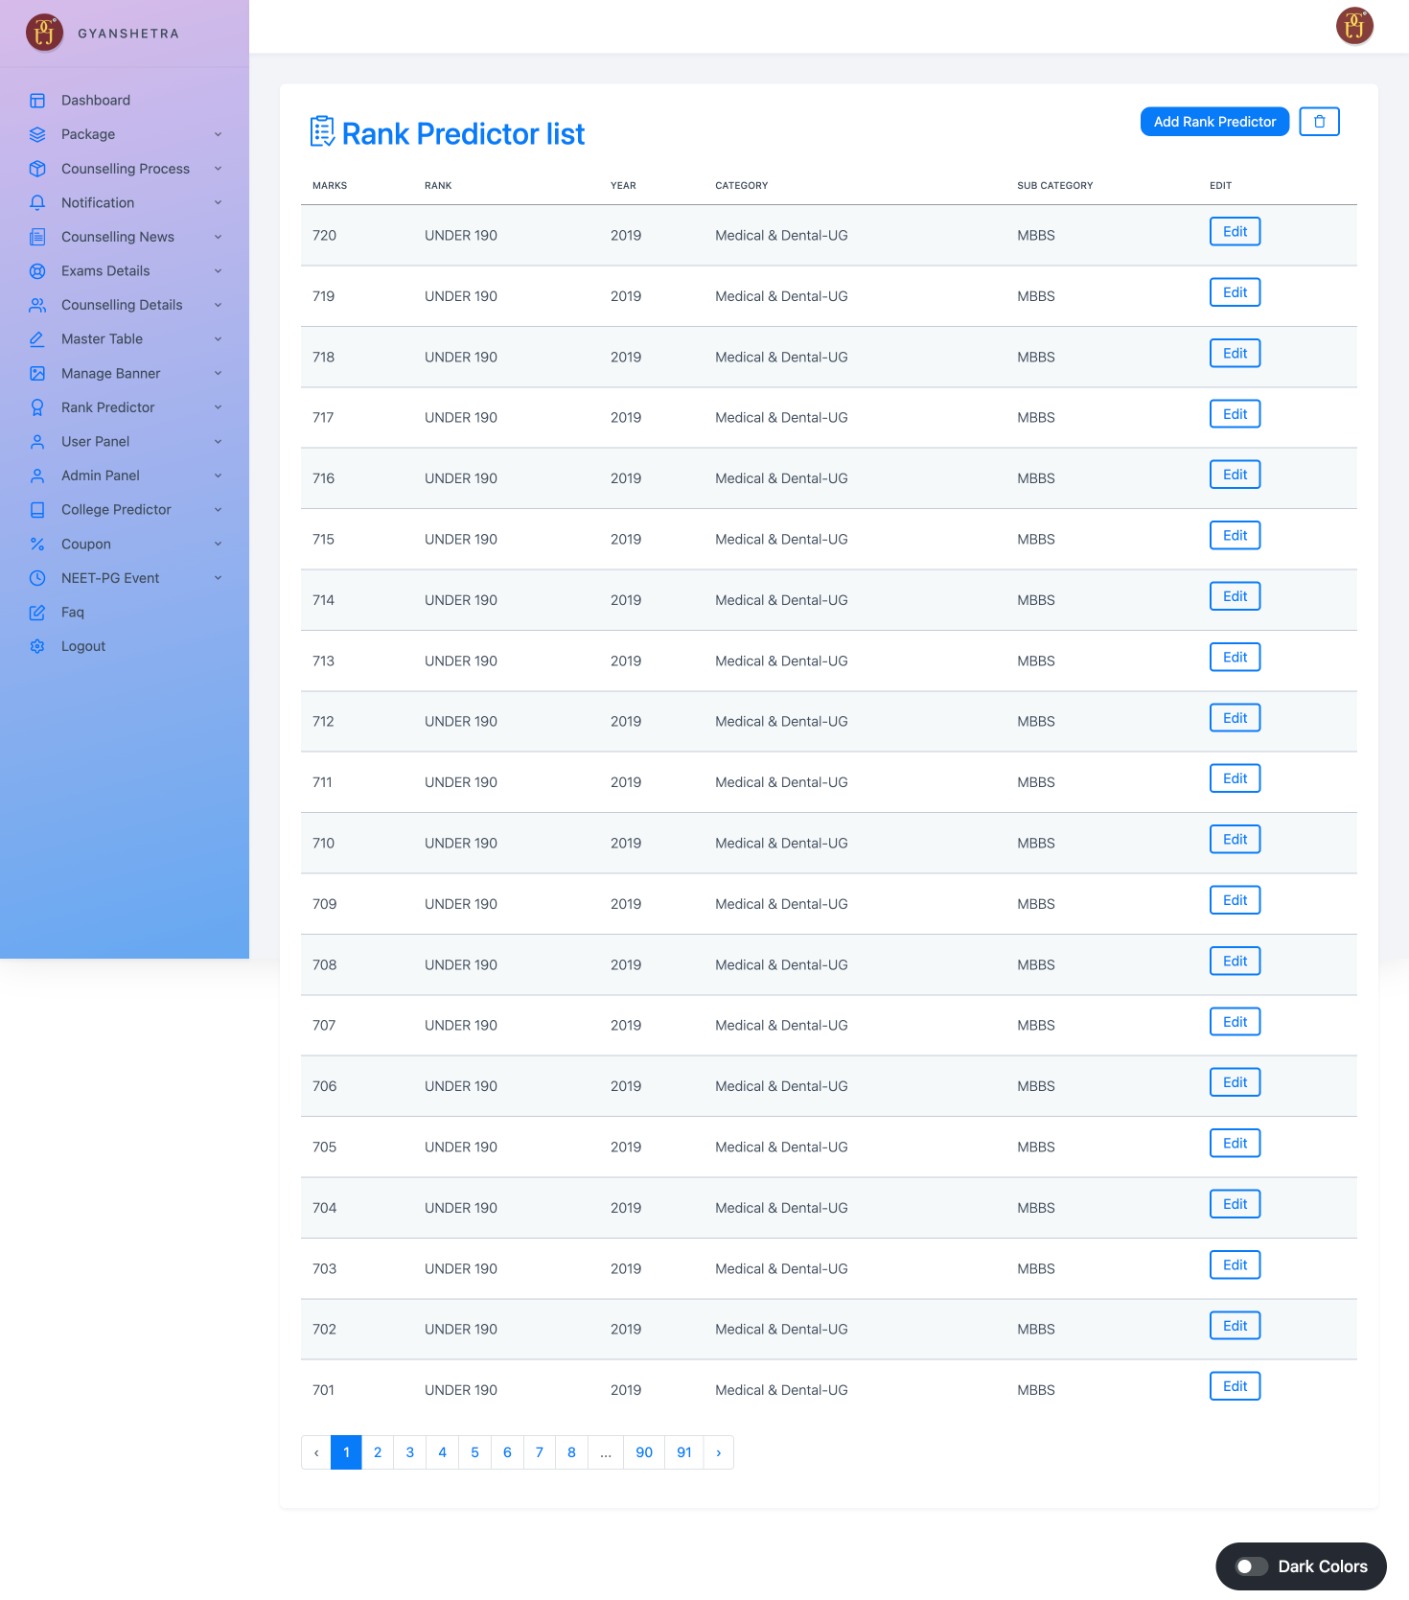The image size is (1409, 1600).
Task: Click the SUB CATEGORY column header
Action: [1055, 185]
